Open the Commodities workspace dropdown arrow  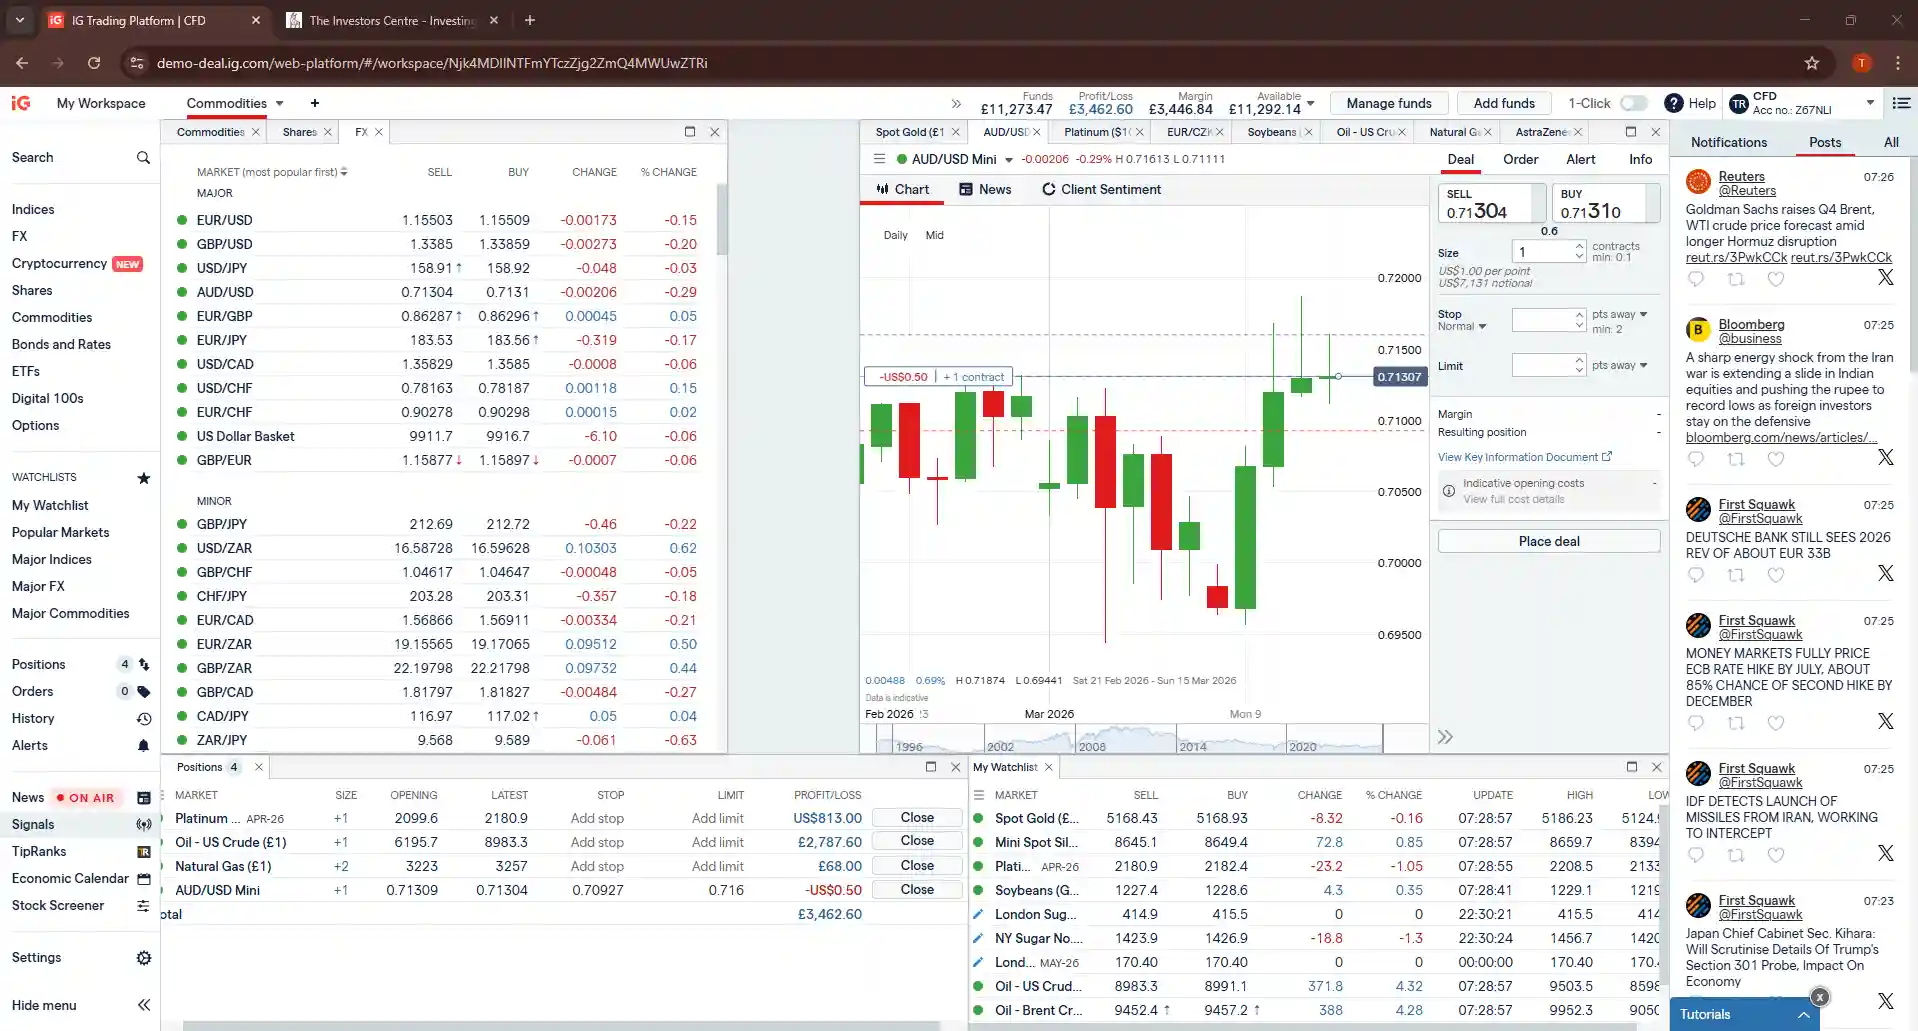(x=280, y=103)
